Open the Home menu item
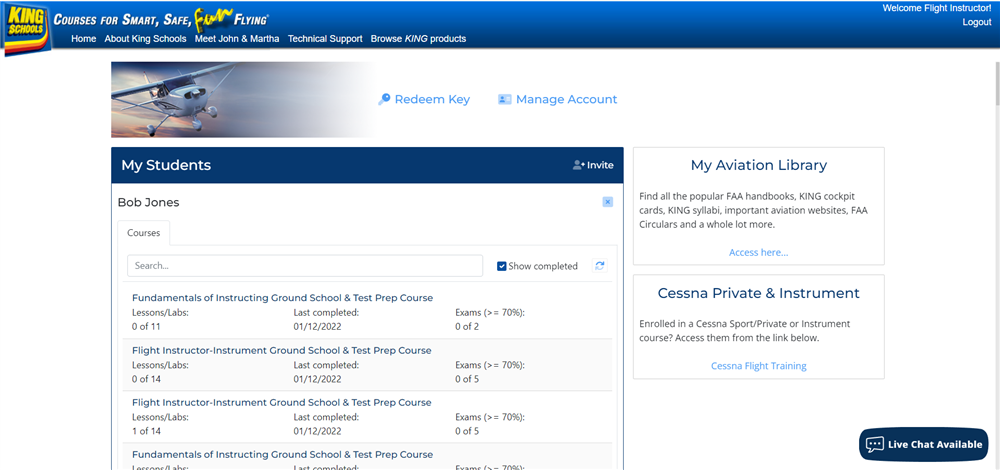The height and width of the screenshot is (470, 1000). coord(84,39)
